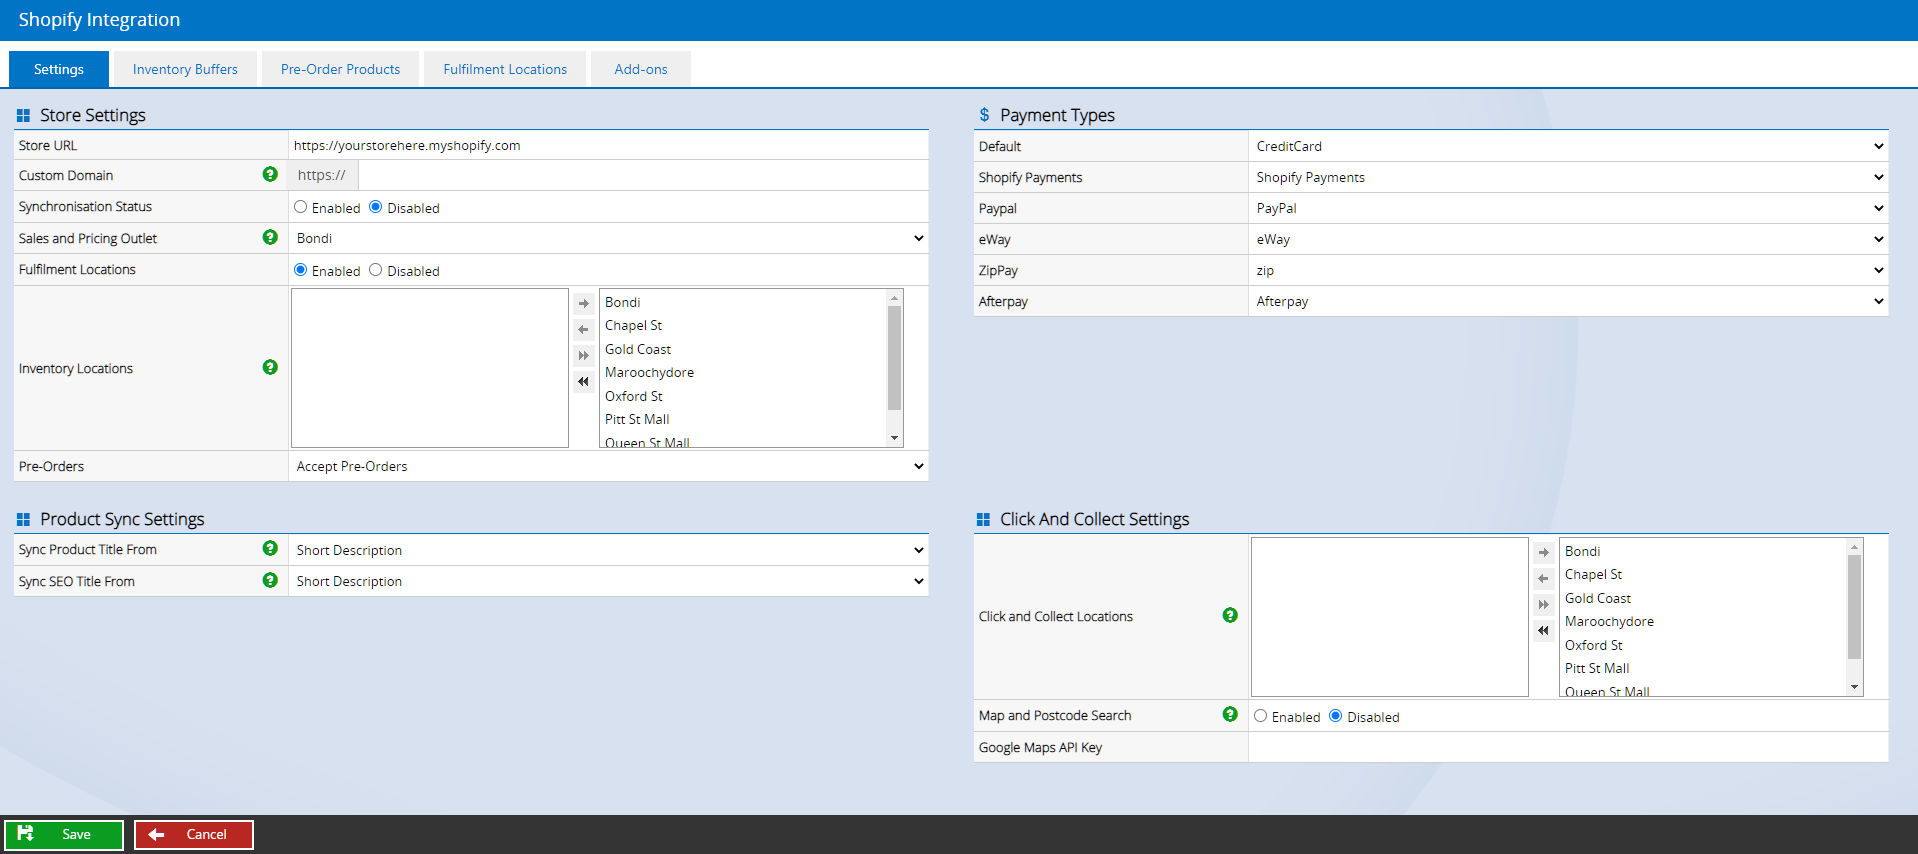Cancel the changes
The width and height of the screenshot is (1918, 854).
194,834
